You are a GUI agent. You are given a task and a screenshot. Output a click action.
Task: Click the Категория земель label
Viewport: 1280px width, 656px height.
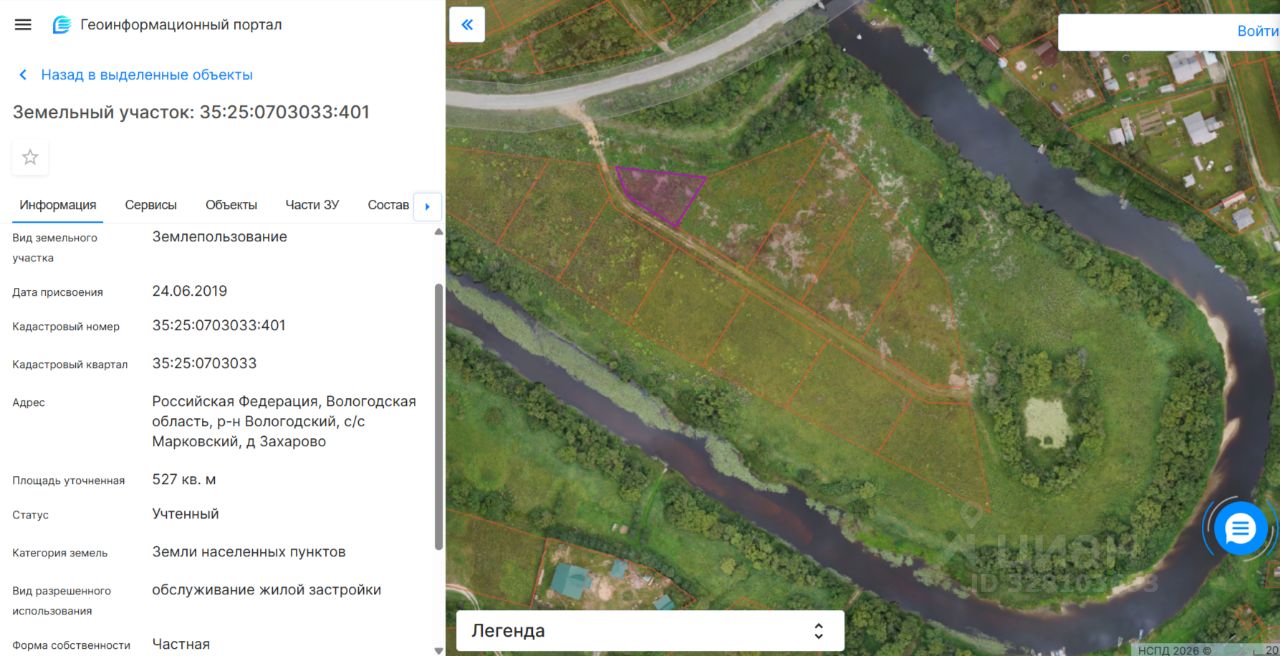(60, 553)
